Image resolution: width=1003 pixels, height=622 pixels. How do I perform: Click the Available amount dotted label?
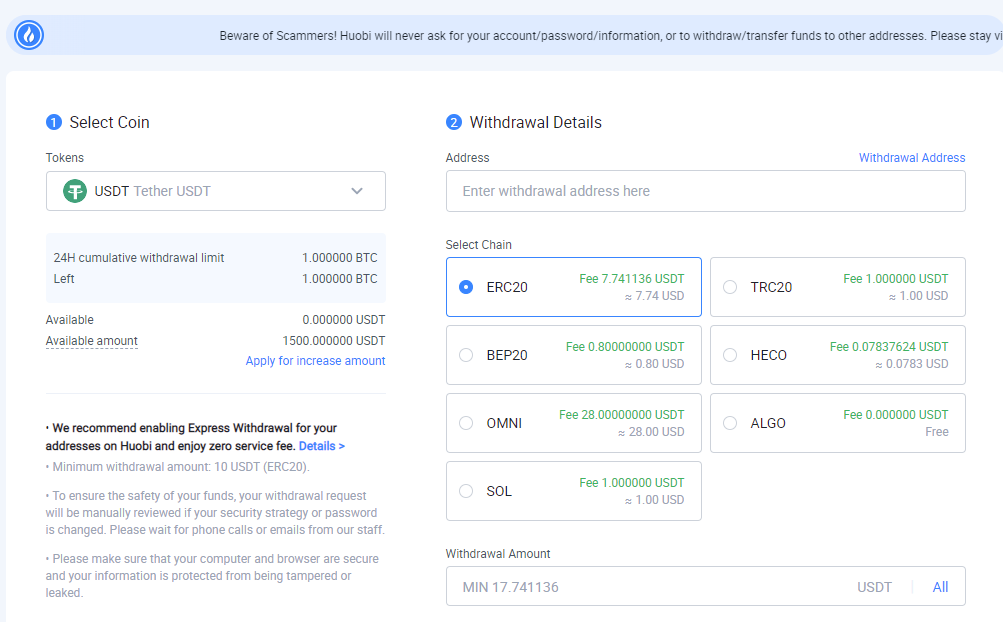tap(91, 341)
